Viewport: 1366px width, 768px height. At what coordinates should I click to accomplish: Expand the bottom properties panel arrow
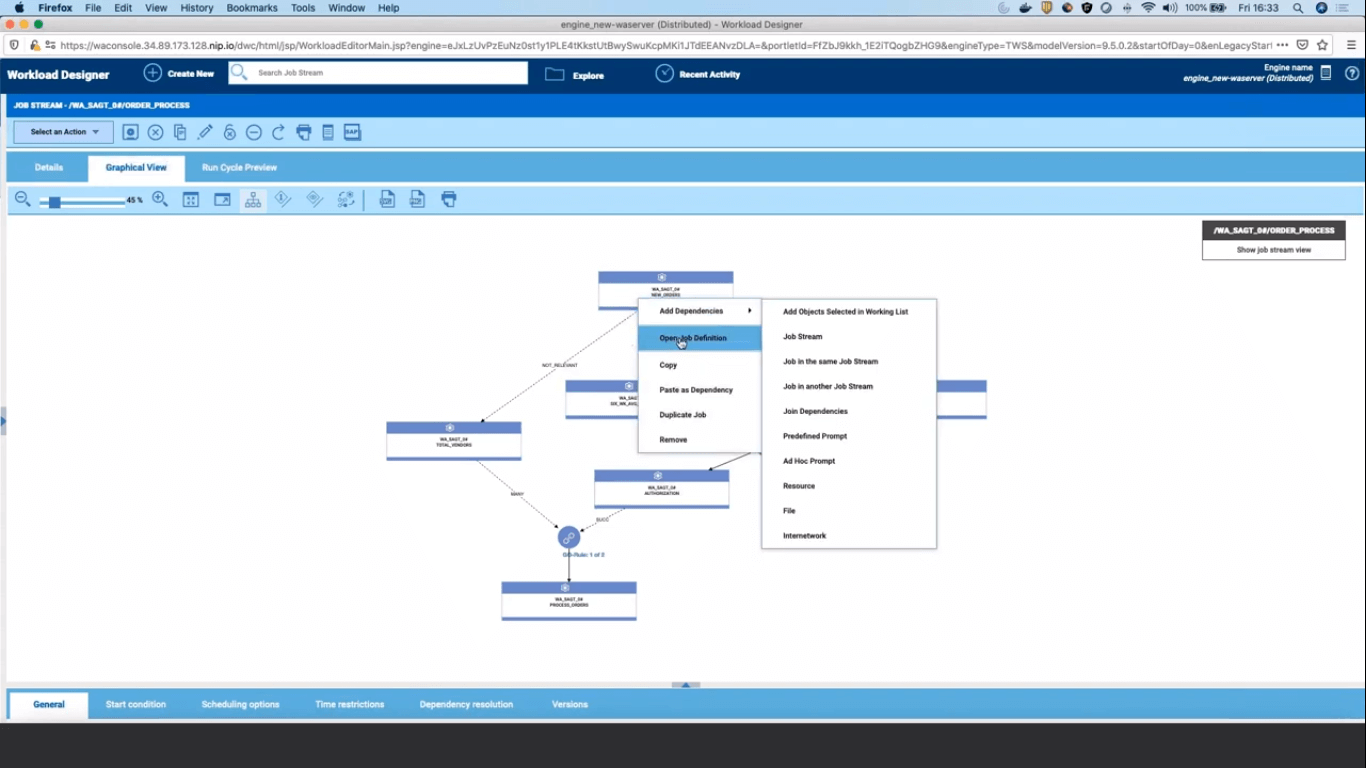point(685,685)
